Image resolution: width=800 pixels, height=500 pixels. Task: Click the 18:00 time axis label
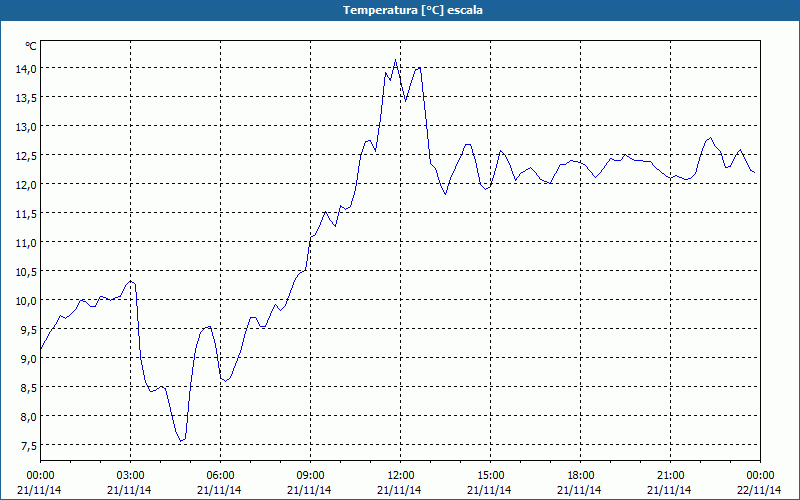click(581, 476)
